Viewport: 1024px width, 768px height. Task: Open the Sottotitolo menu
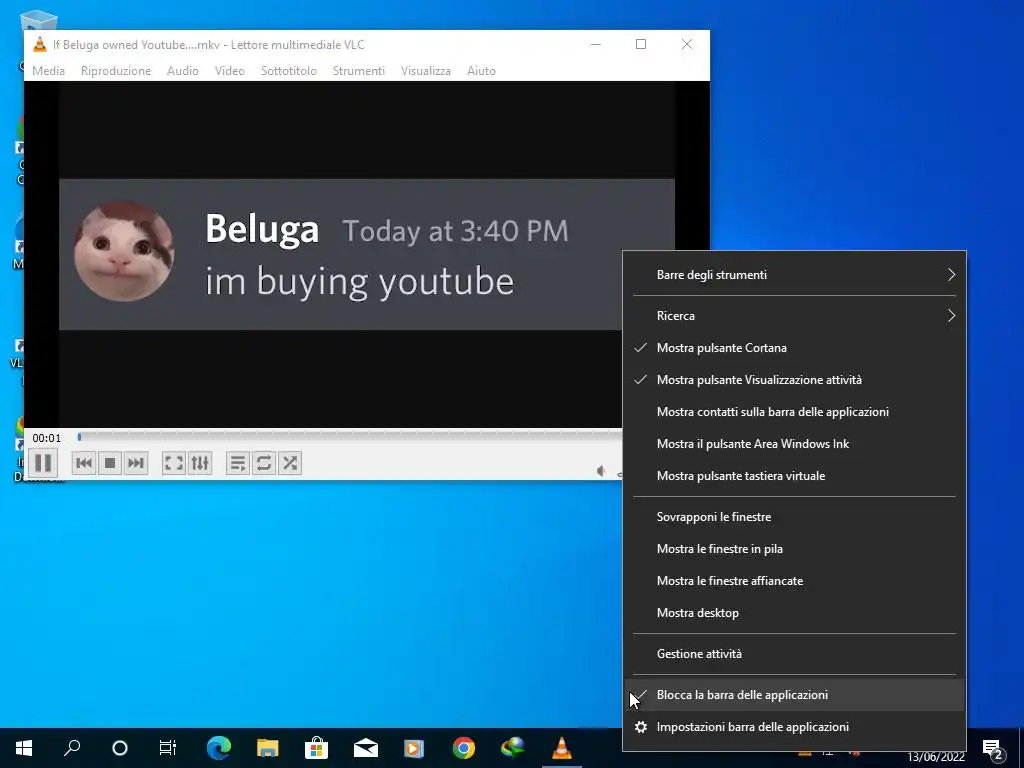click(x=289, y=71)
